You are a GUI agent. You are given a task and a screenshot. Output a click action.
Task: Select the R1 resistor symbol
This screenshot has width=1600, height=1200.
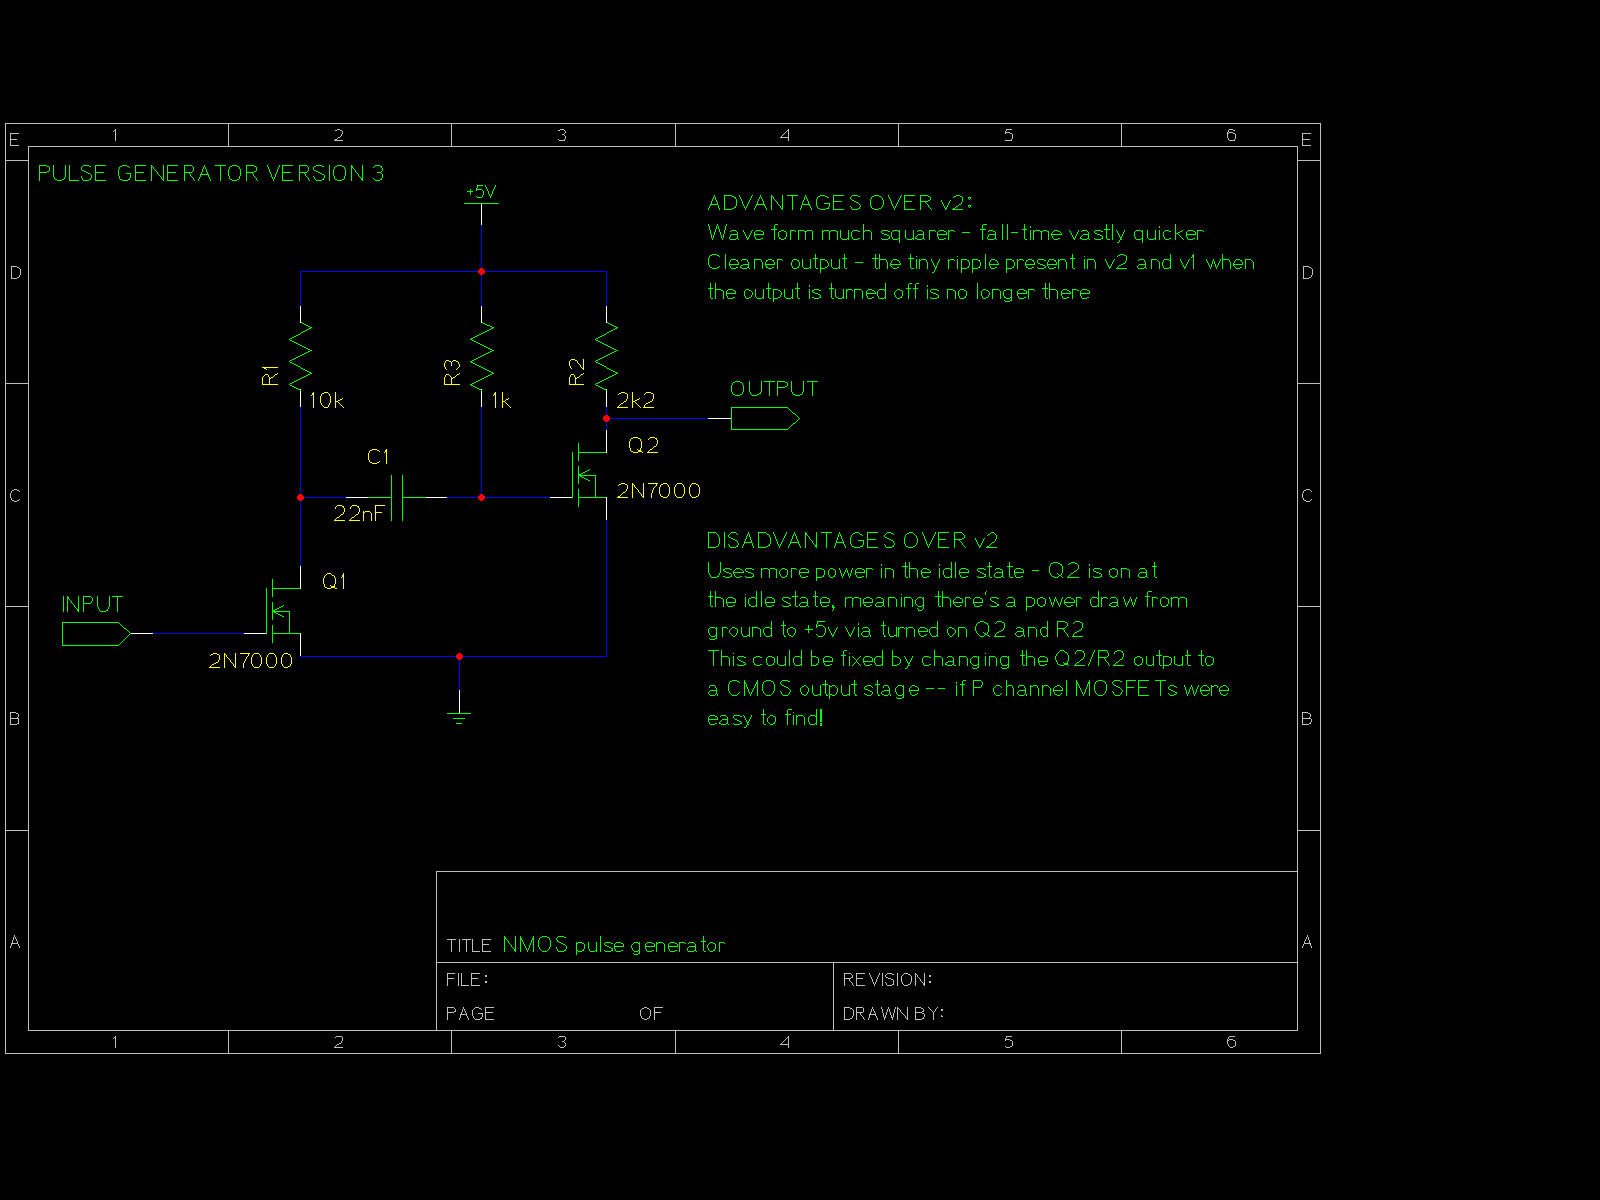pyautogui.click(x=300, y=357)
